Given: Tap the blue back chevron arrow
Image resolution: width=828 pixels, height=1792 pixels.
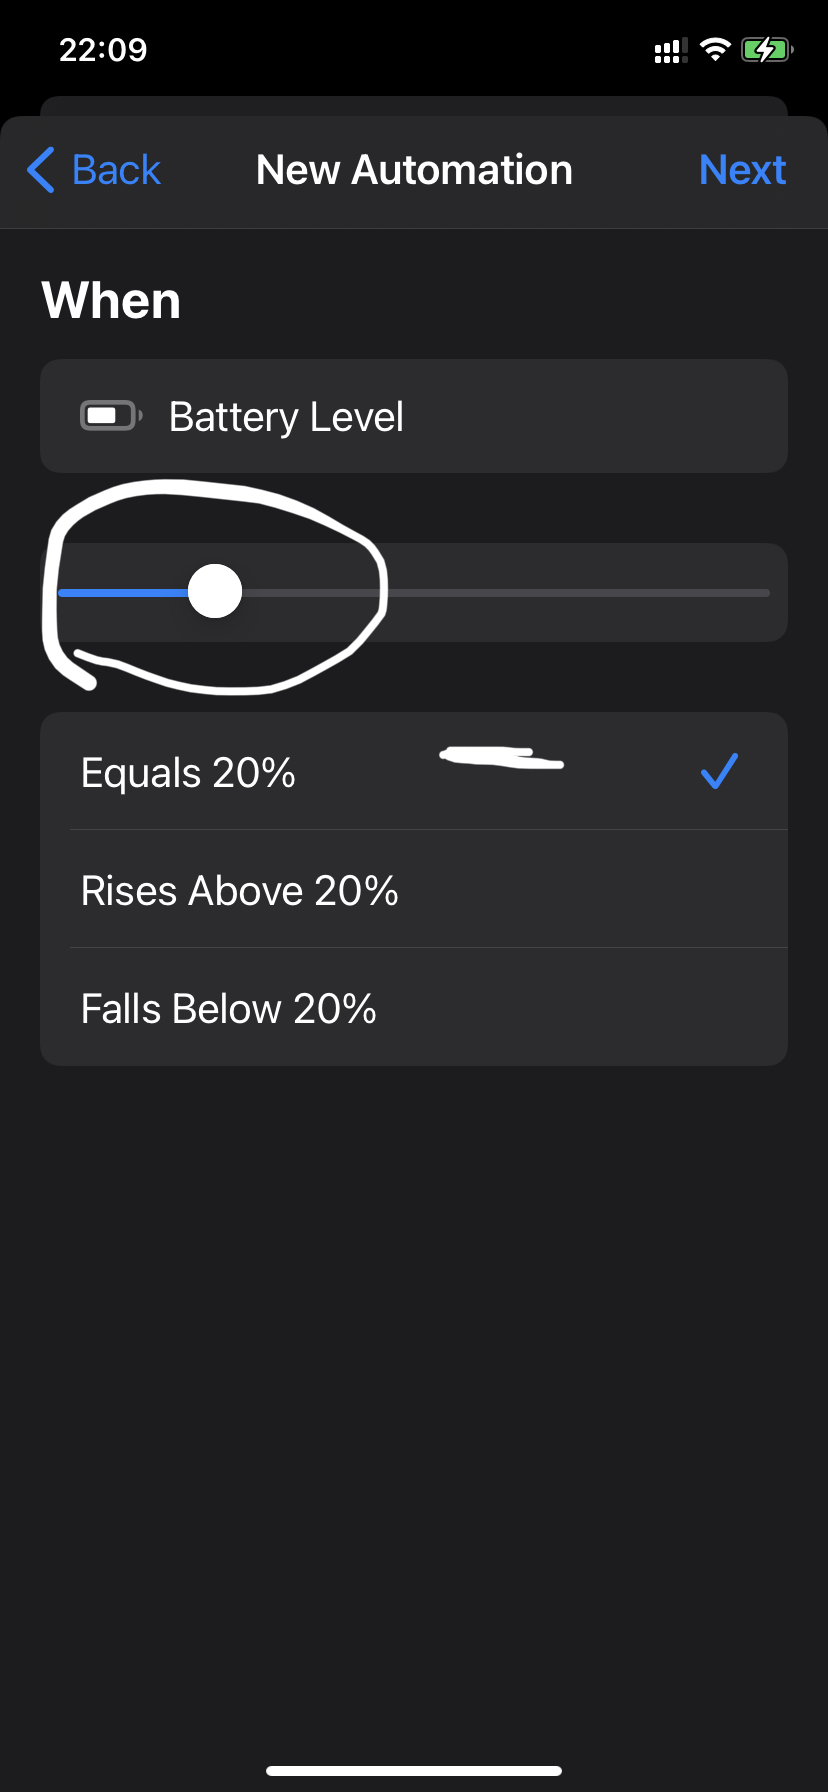Looking at the screenshot, I should (x=41, y=170).
